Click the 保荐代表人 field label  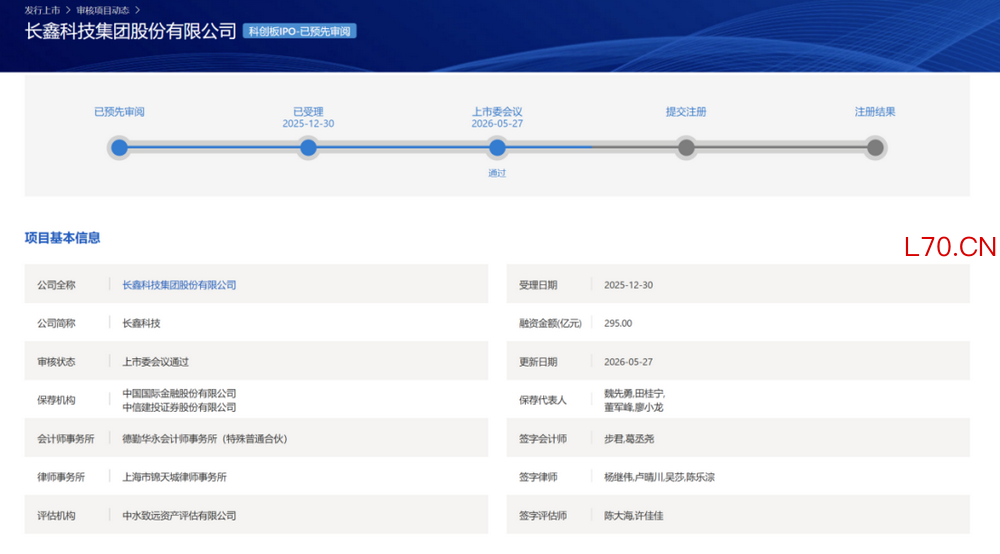[543, 400]
